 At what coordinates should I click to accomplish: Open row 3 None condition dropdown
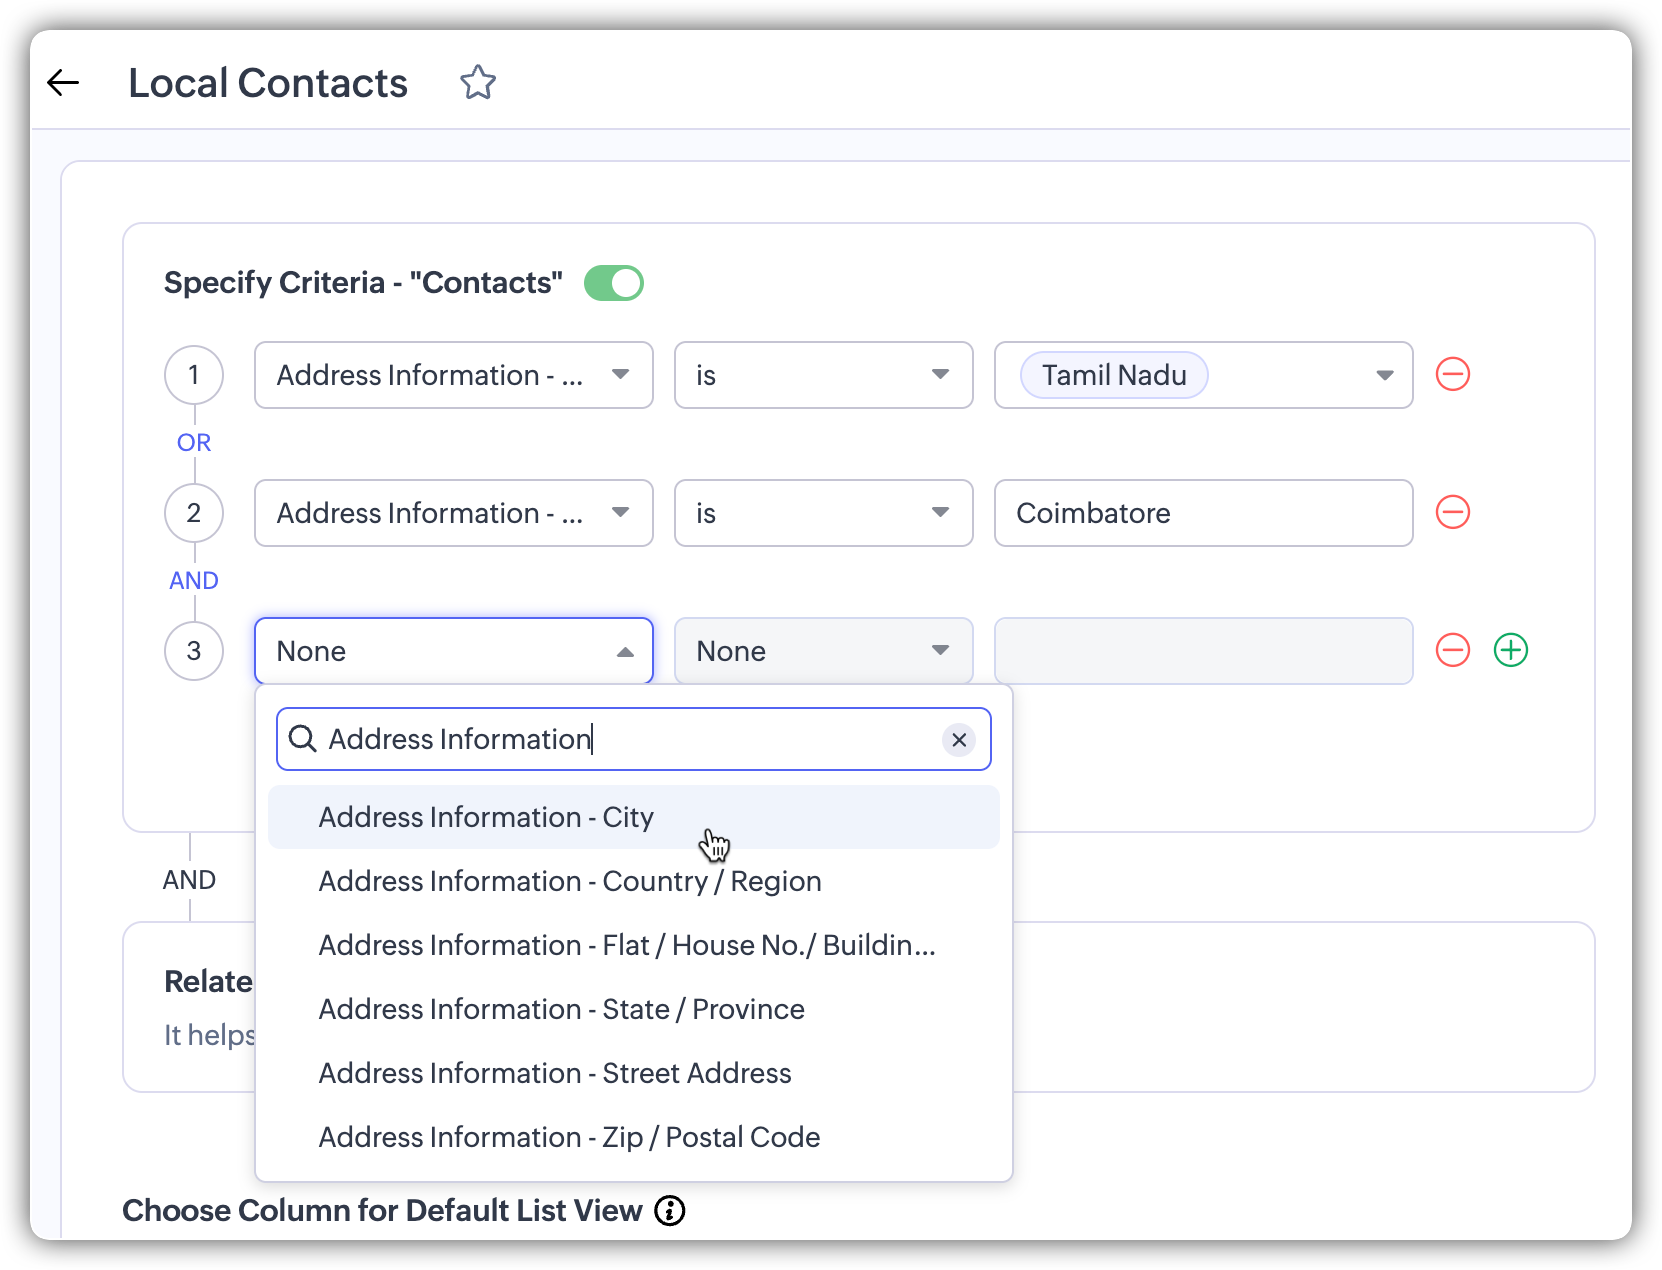(x=823, y=651)
